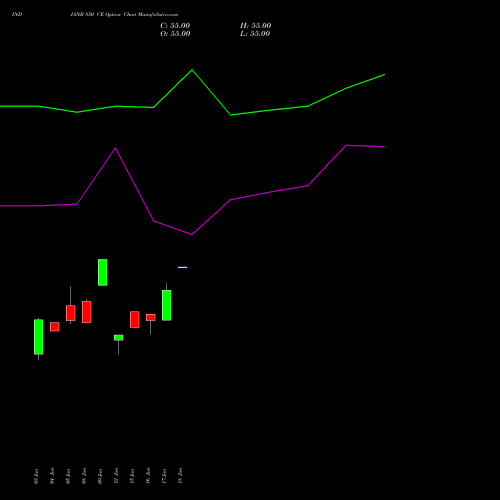Click the high price value H: 55.00

(255, 26)
